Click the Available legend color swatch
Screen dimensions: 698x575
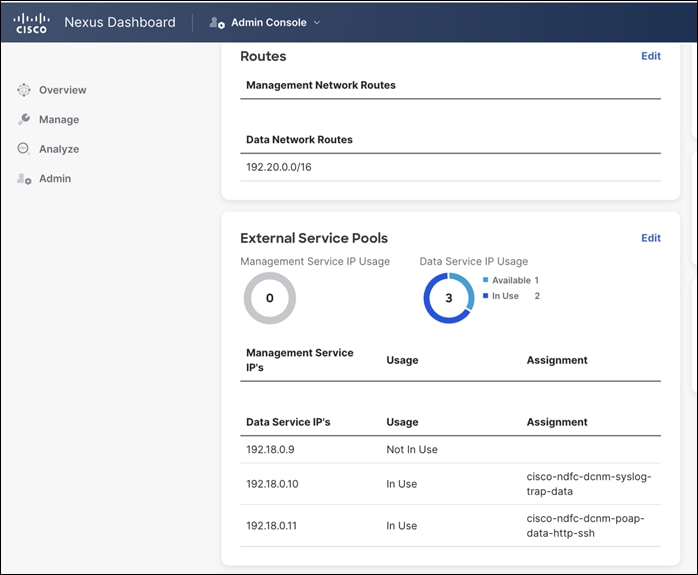pos(485,280)
